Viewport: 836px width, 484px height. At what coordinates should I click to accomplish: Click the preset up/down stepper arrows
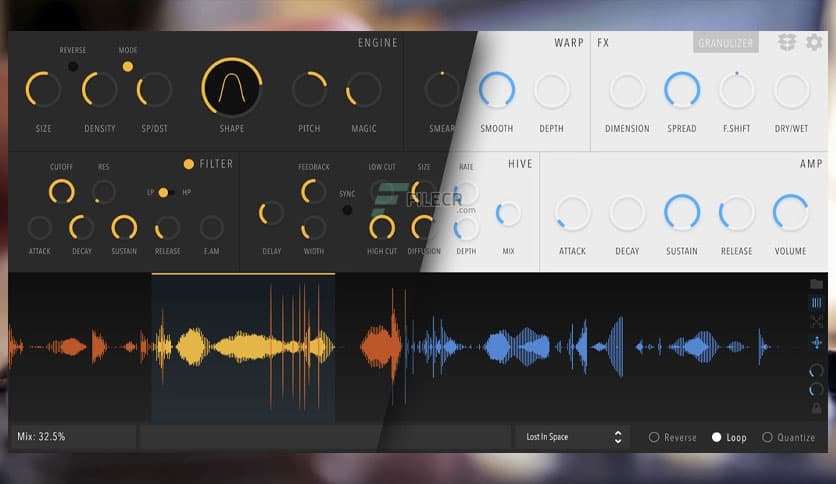pos(618,437)
